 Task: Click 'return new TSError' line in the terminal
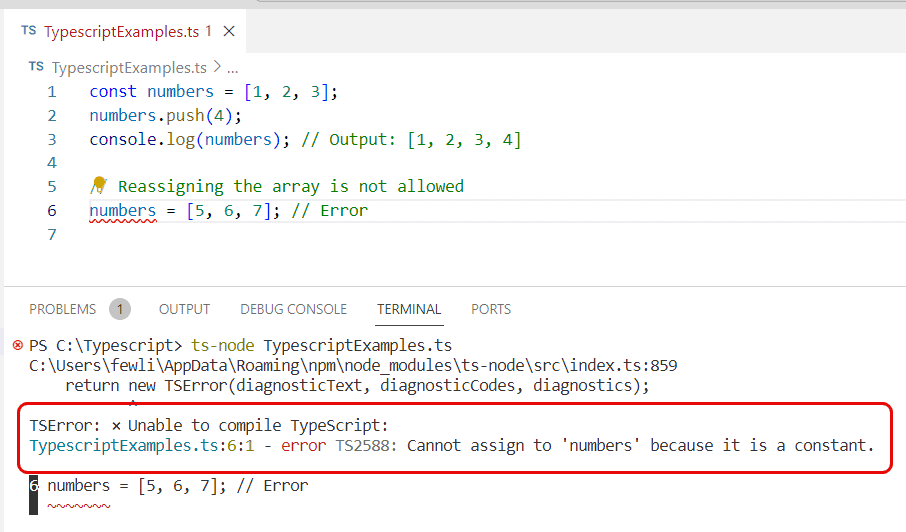pyautogui.click(x=357, y=385)
